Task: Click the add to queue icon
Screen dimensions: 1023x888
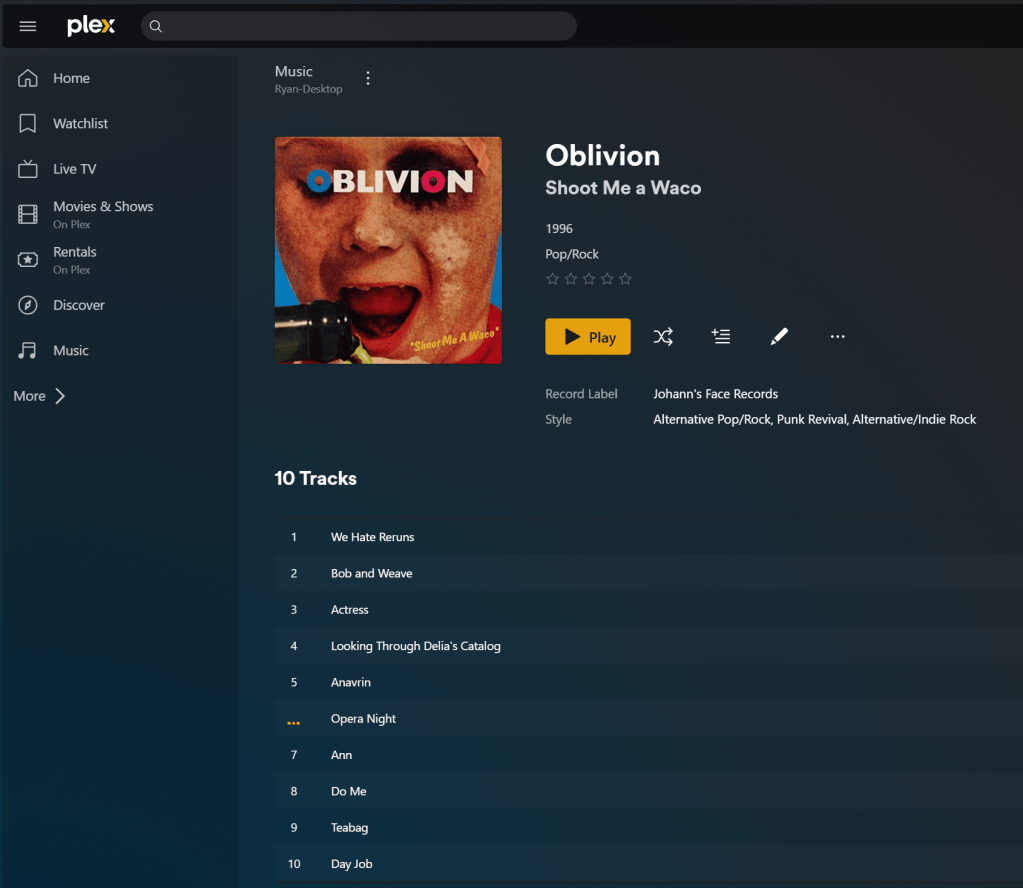Action: point(721,337)
